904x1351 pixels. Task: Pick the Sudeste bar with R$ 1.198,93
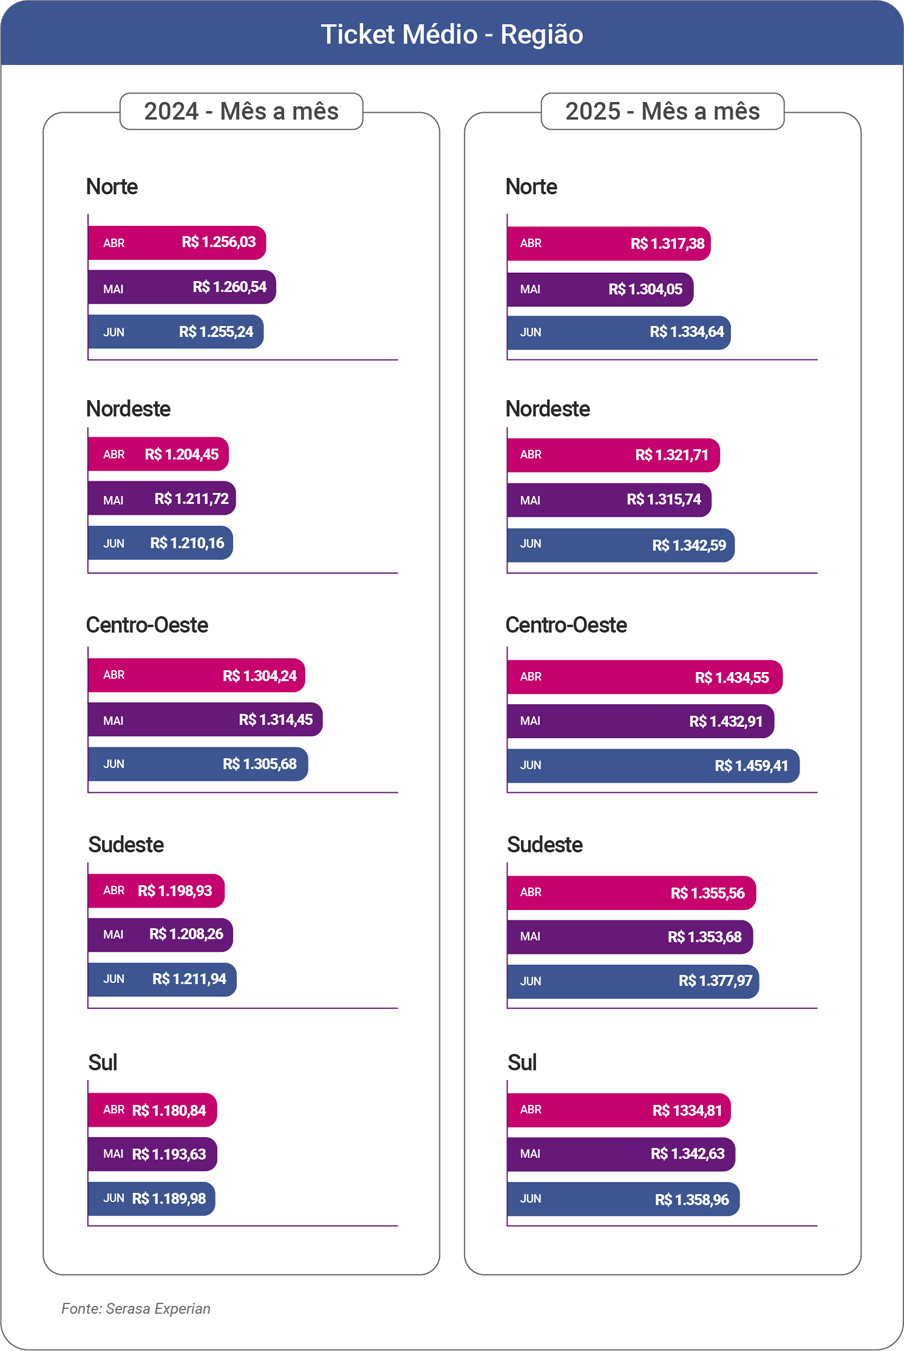point(156,890)
